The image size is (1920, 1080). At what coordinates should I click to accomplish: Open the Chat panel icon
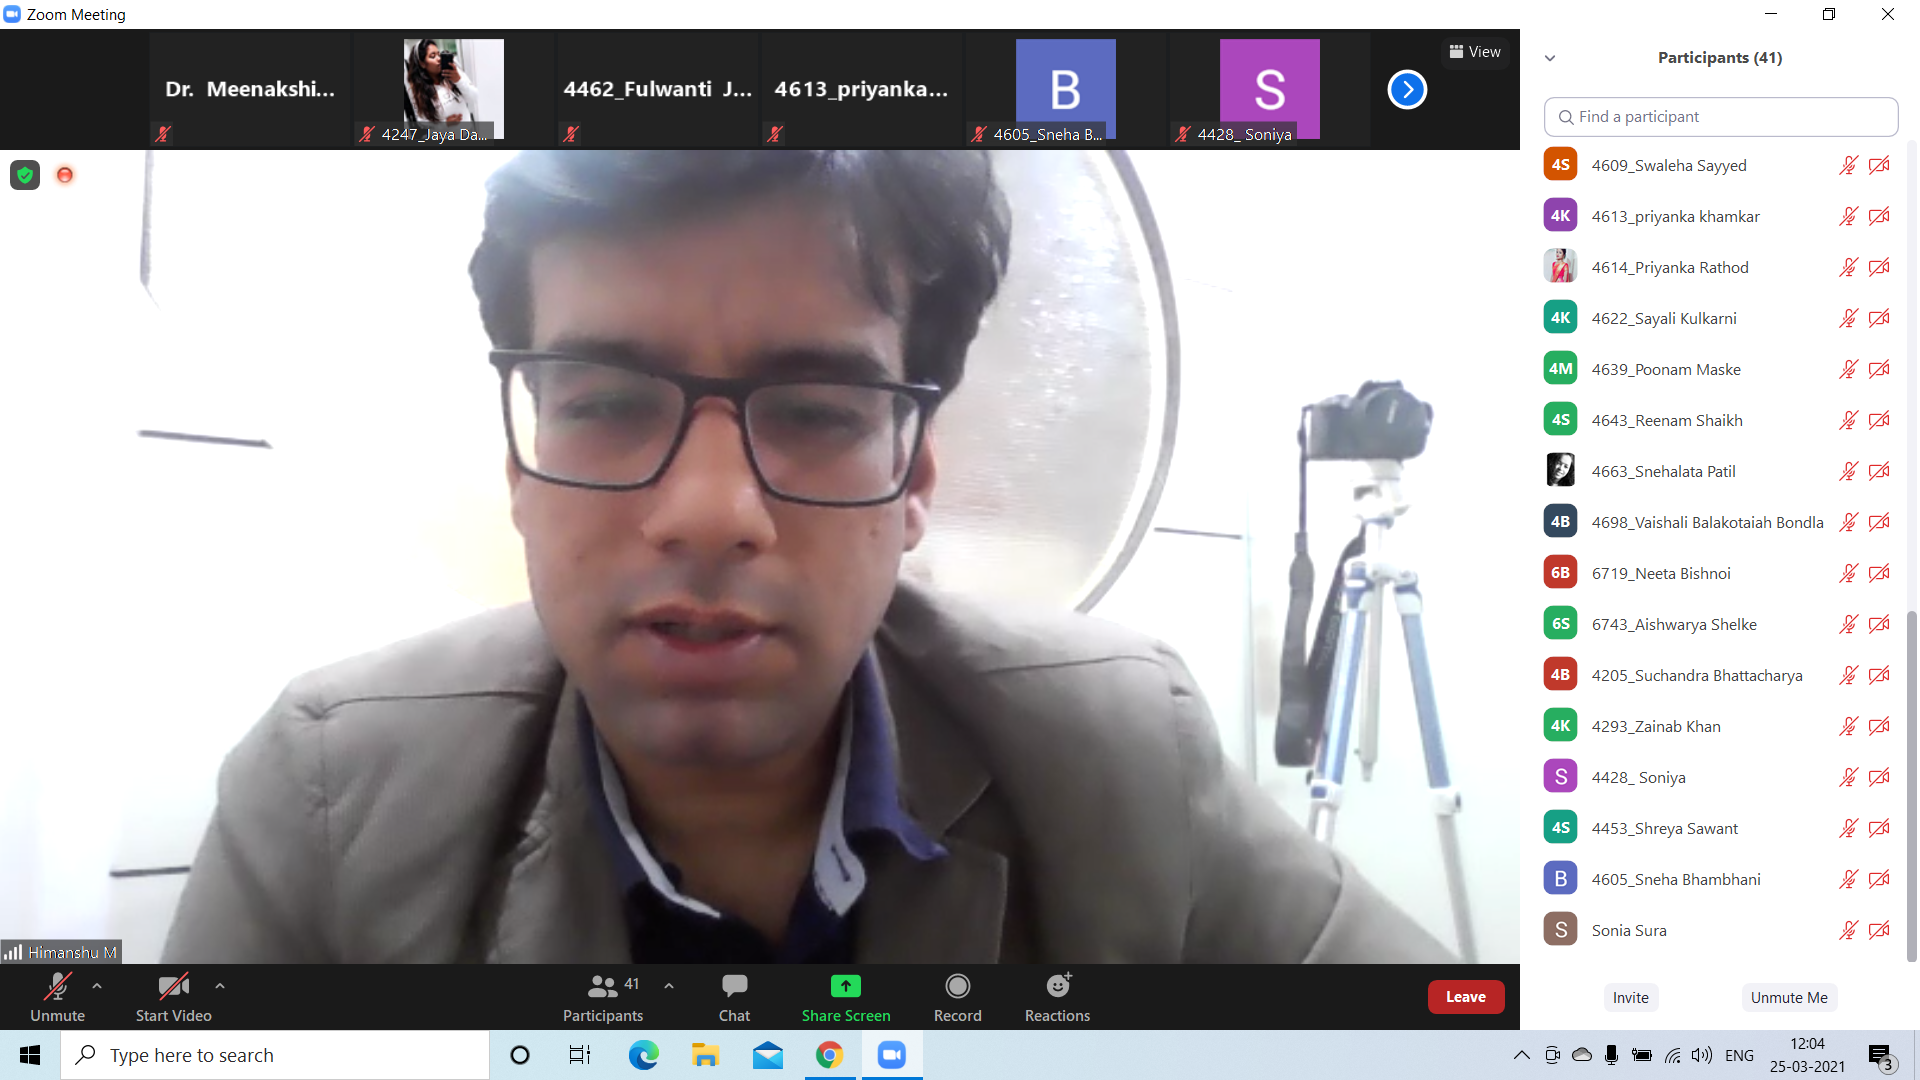(734, 986)
